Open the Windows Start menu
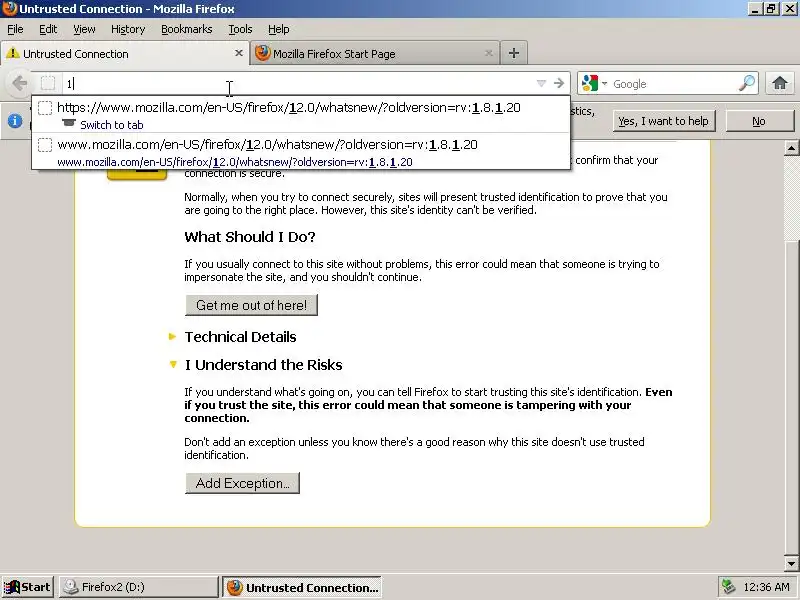Viewport: 800px width, 600px height. click(x=28, y=587)
